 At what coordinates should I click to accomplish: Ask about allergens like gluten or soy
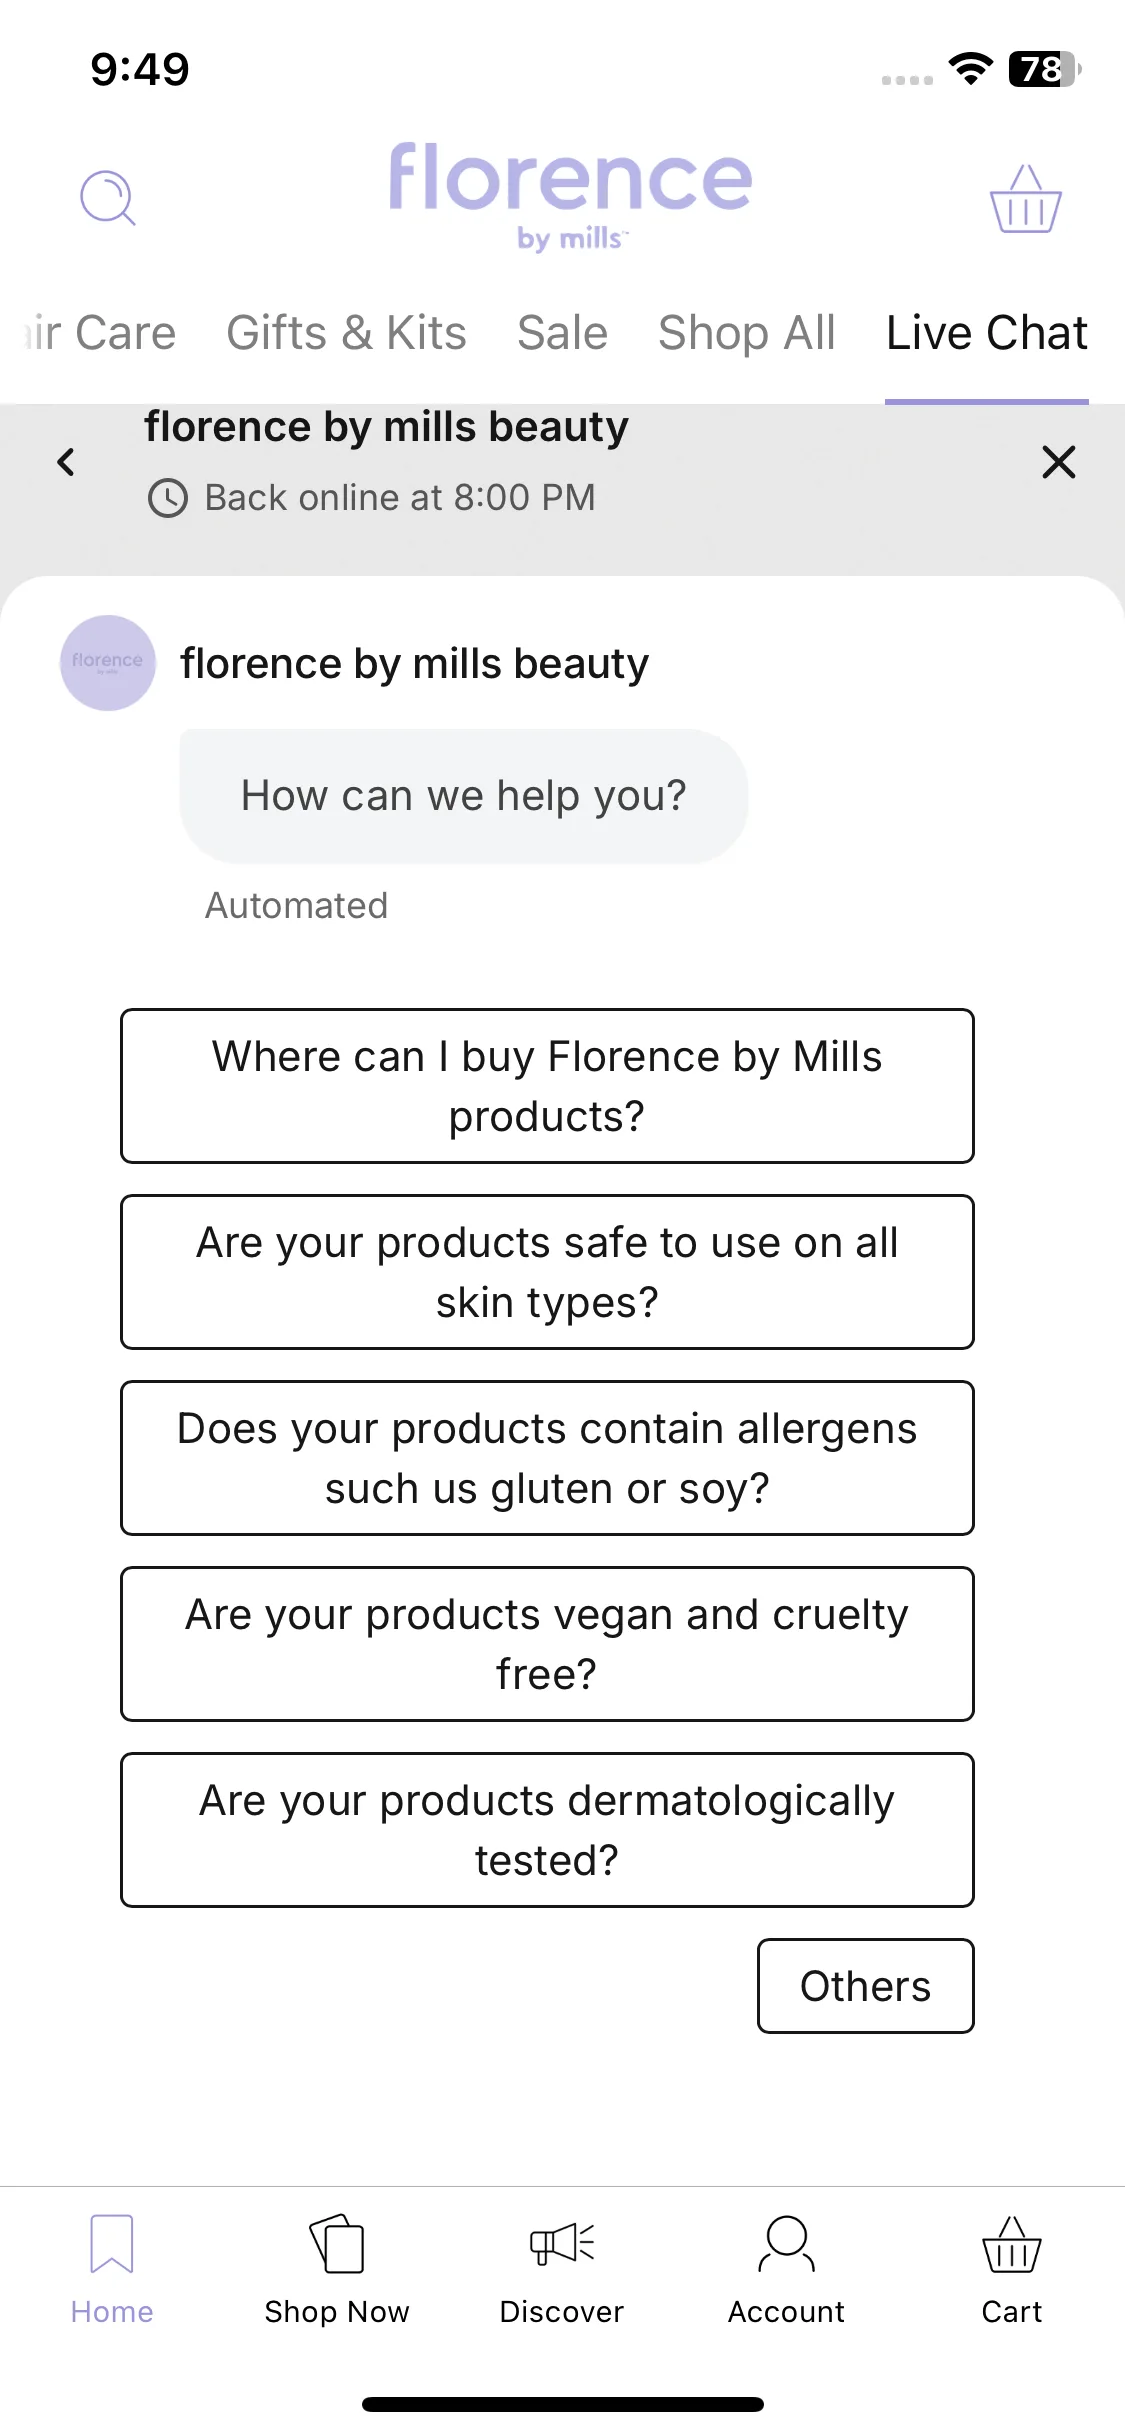pos(547,1458)
